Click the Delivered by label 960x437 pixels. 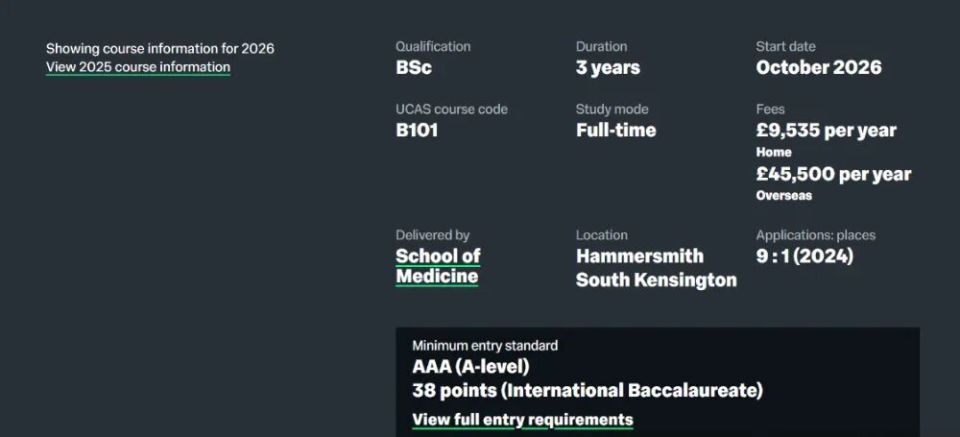coord(432,235)
